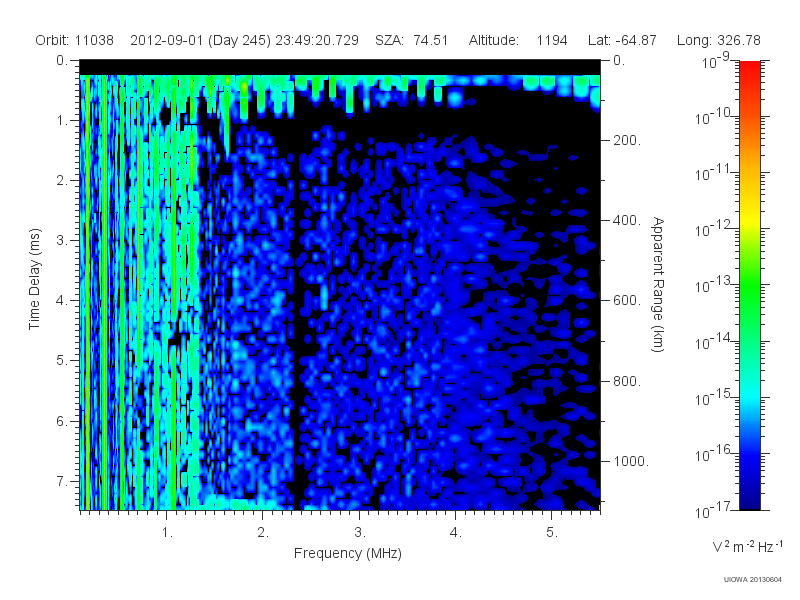Click the 'V² m⁻² Hz⁻¹' units label
This screenshot has width=800, height=600.
click(x=747, y=546)
